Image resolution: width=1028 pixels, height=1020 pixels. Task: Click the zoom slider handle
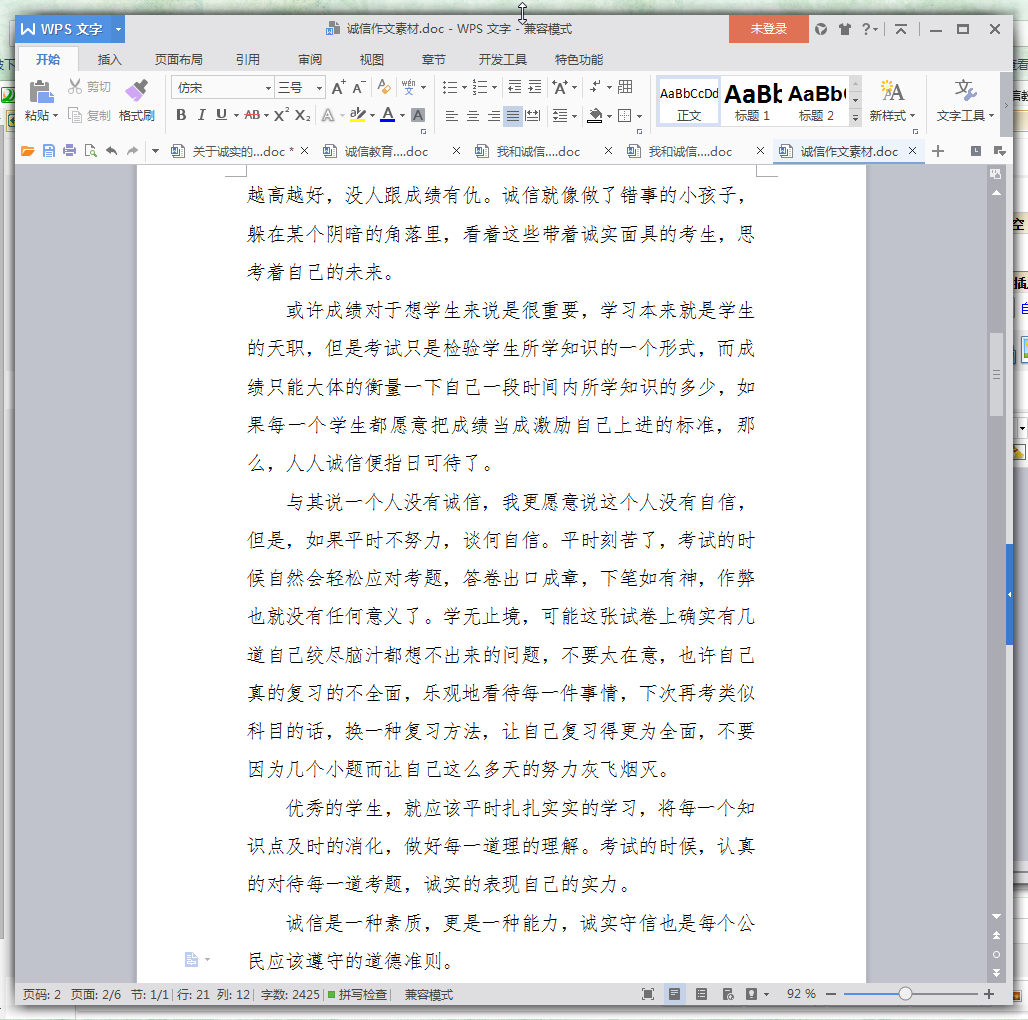point(905,994)
